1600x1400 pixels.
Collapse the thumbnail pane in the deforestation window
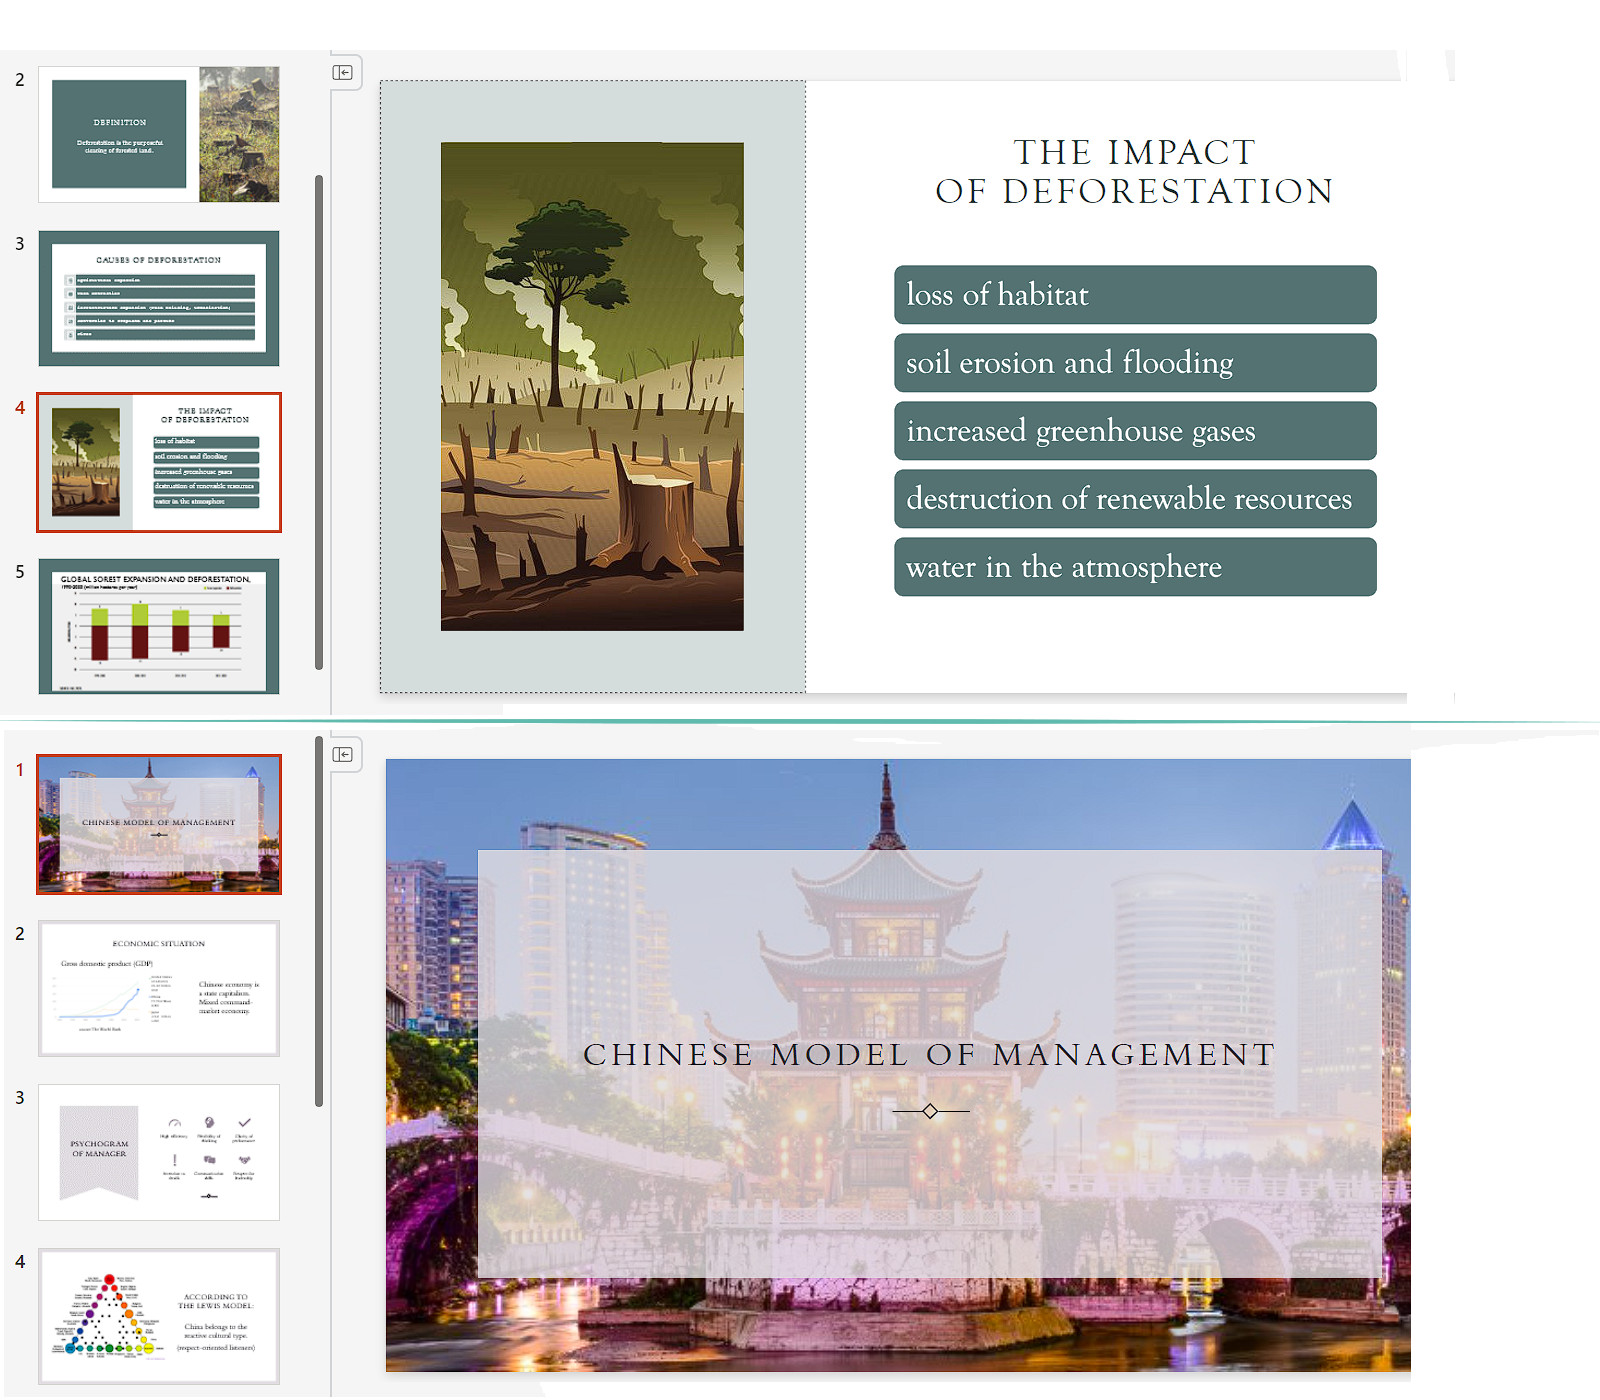(343, 72)
